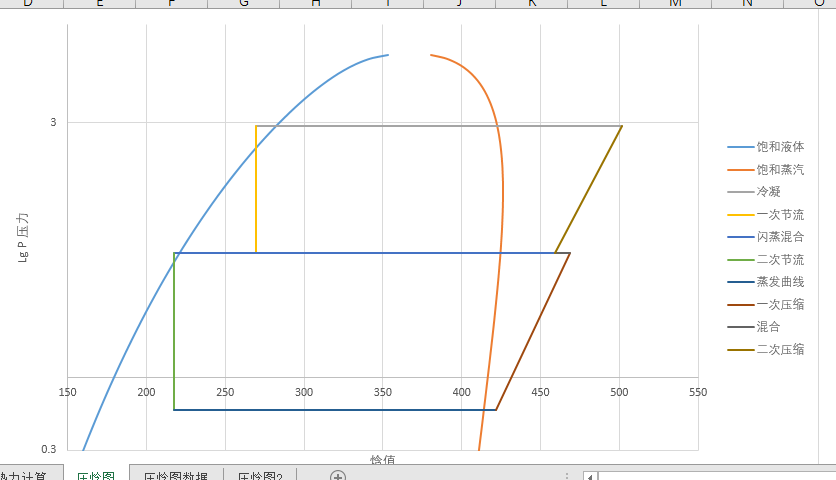Select the 焓值 horizontal axis title
Viewport: 836px width, 480px height.
(x=383, y=459)
